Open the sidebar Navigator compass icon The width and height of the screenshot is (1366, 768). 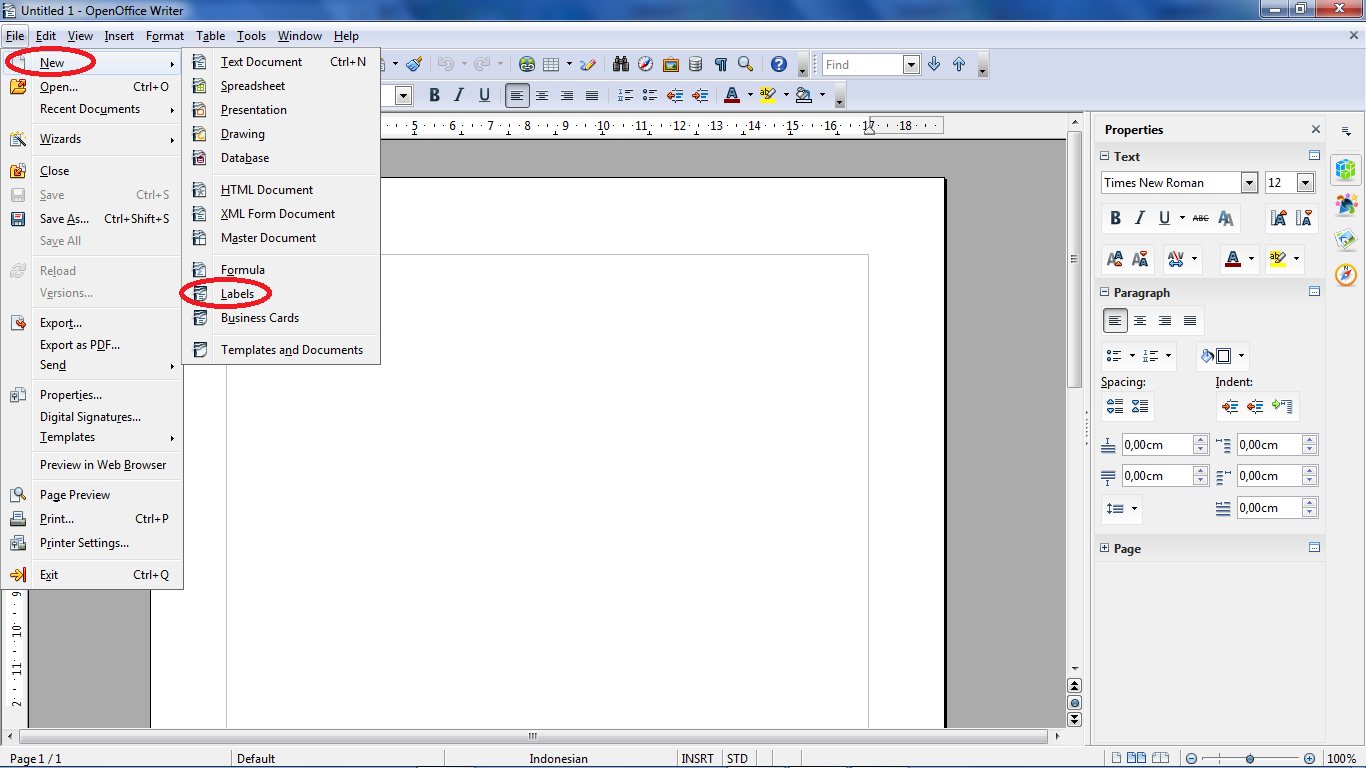(x=1346, y=275)
